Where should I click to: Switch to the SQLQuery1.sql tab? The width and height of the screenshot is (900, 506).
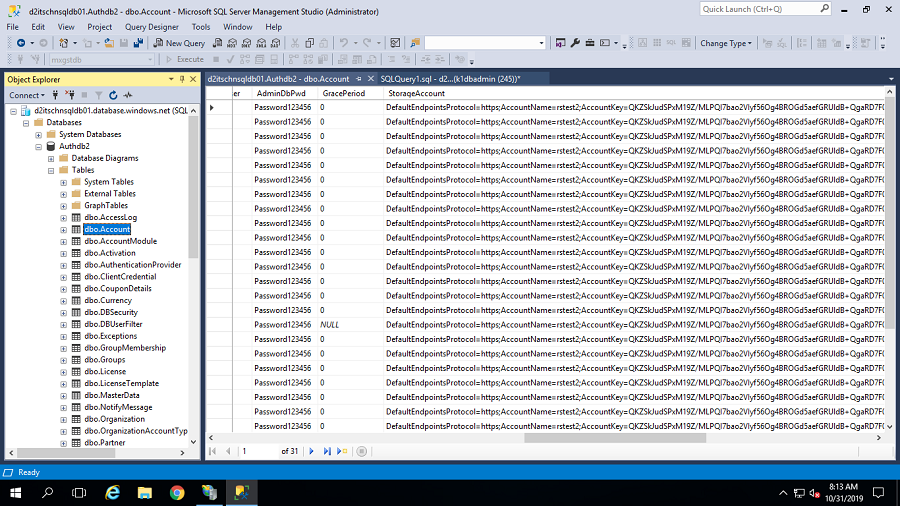coord(450,79)
